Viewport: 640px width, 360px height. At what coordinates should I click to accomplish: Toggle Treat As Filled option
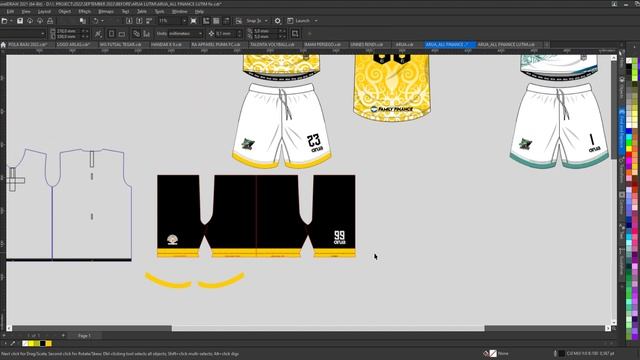[295, 33]
